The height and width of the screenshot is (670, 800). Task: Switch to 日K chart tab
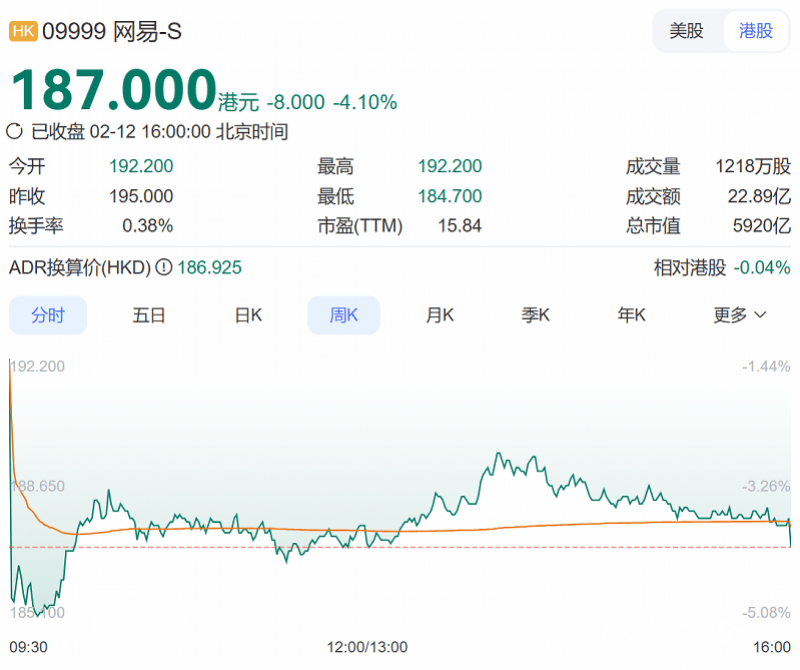click(248, 315)
